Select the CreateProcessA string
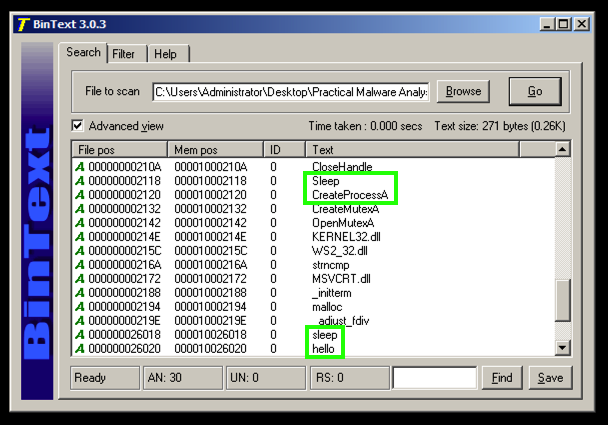The image size is (608, 425). [x=350, y=195]
